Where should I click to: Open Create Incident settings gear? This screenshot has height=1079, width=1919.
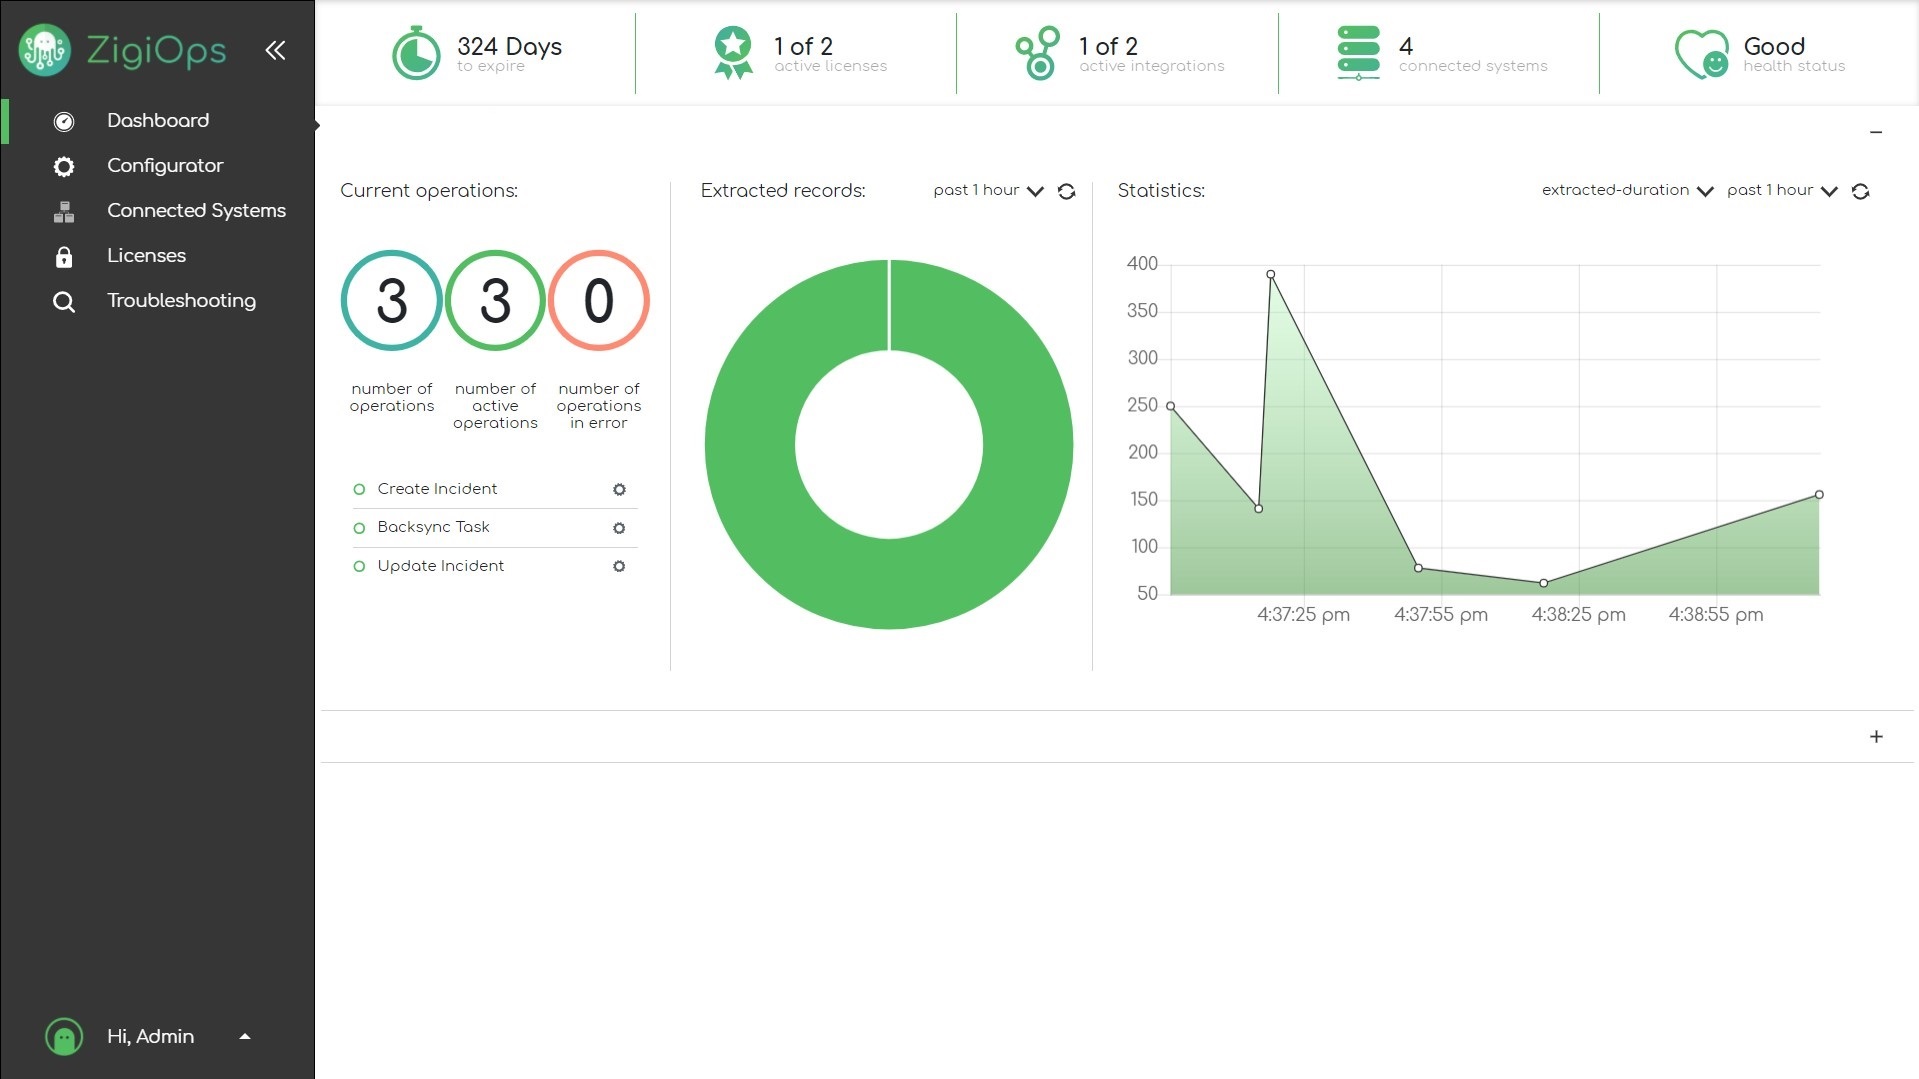pyautogui.click(x=619, y=489)
